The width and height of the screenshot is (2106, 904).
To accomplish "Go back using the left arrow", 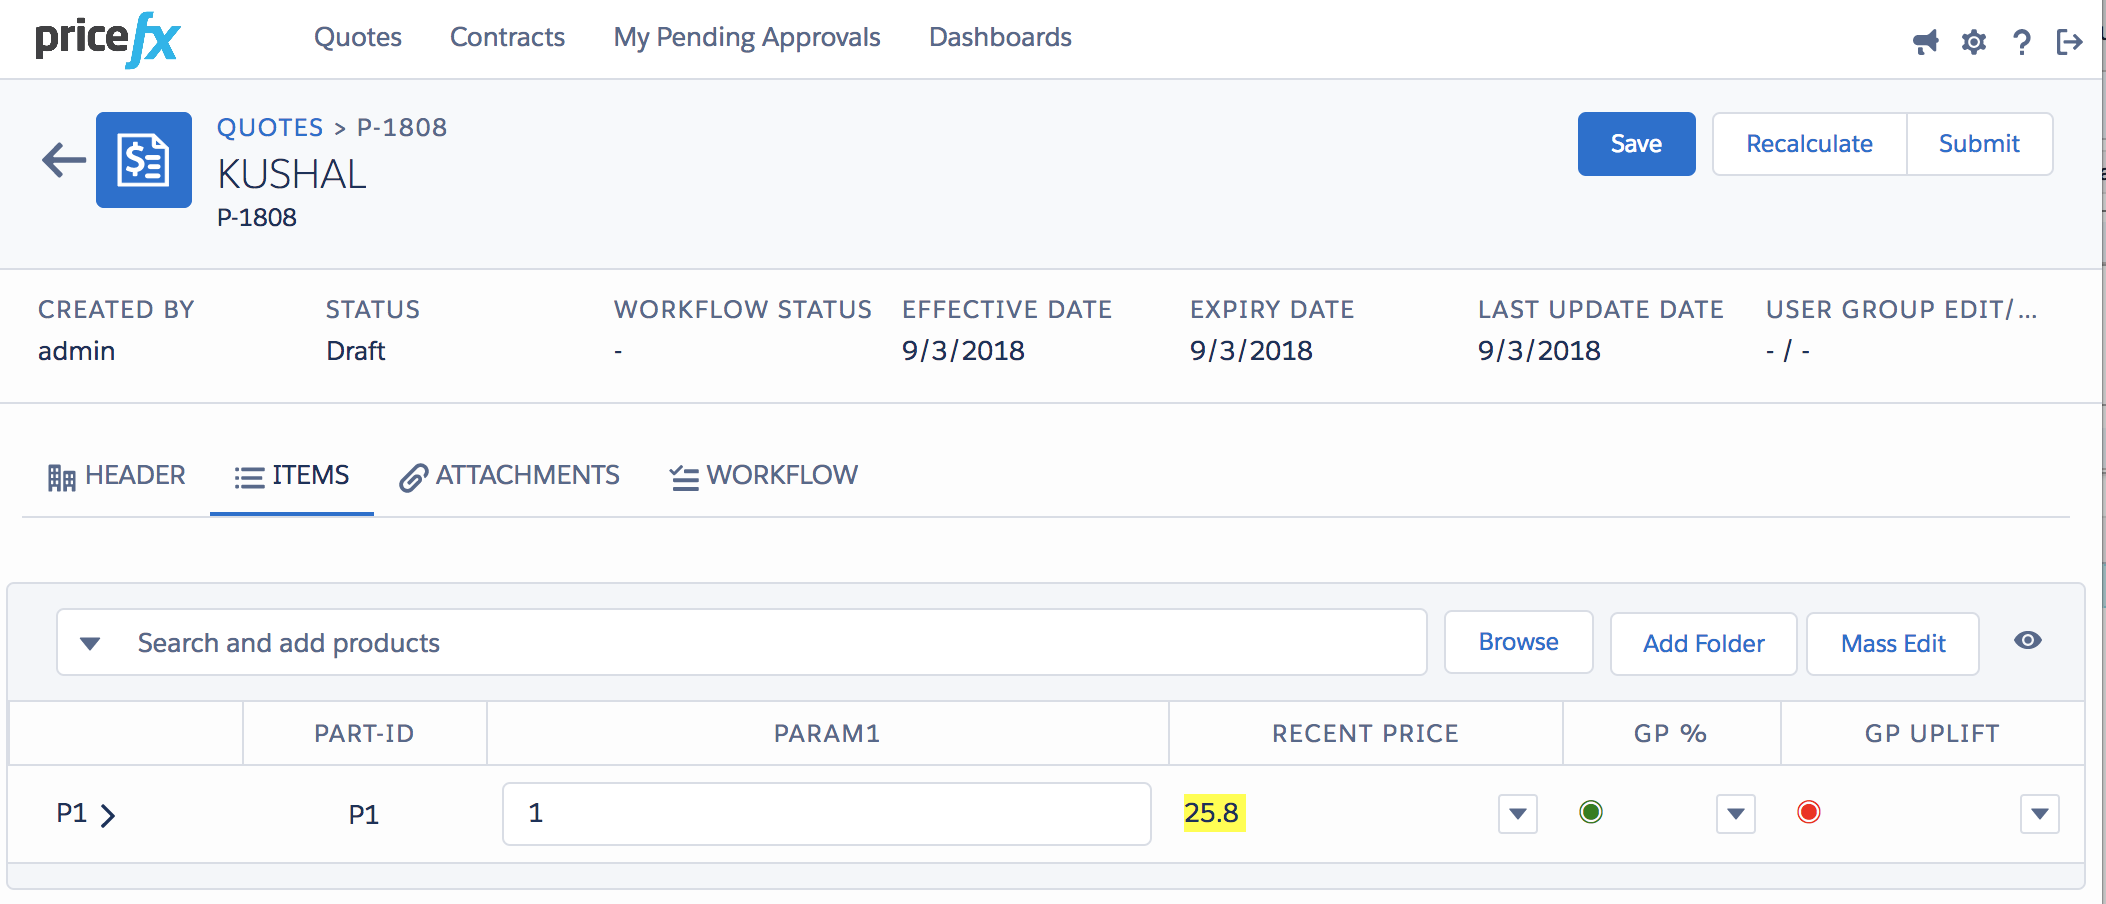I will click(x=64, y=160).
